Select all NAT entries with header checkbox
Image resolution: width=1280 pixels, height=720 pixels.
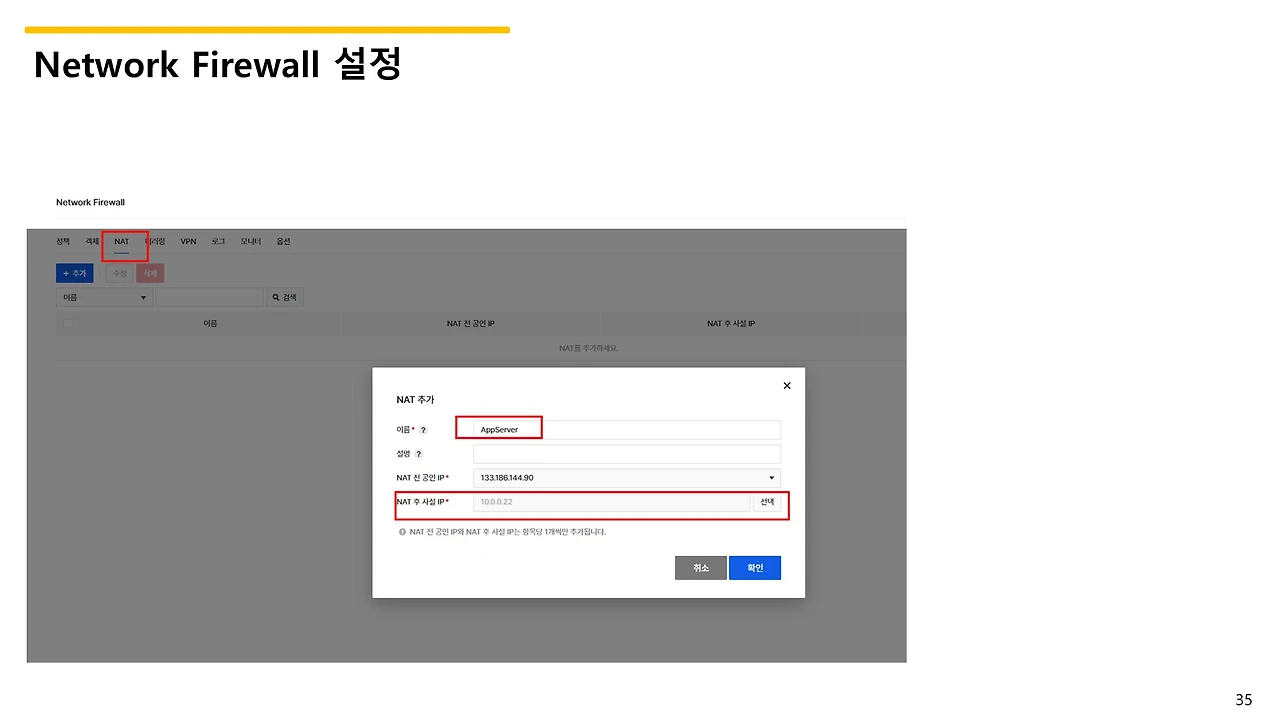click(x=67, y=322)
